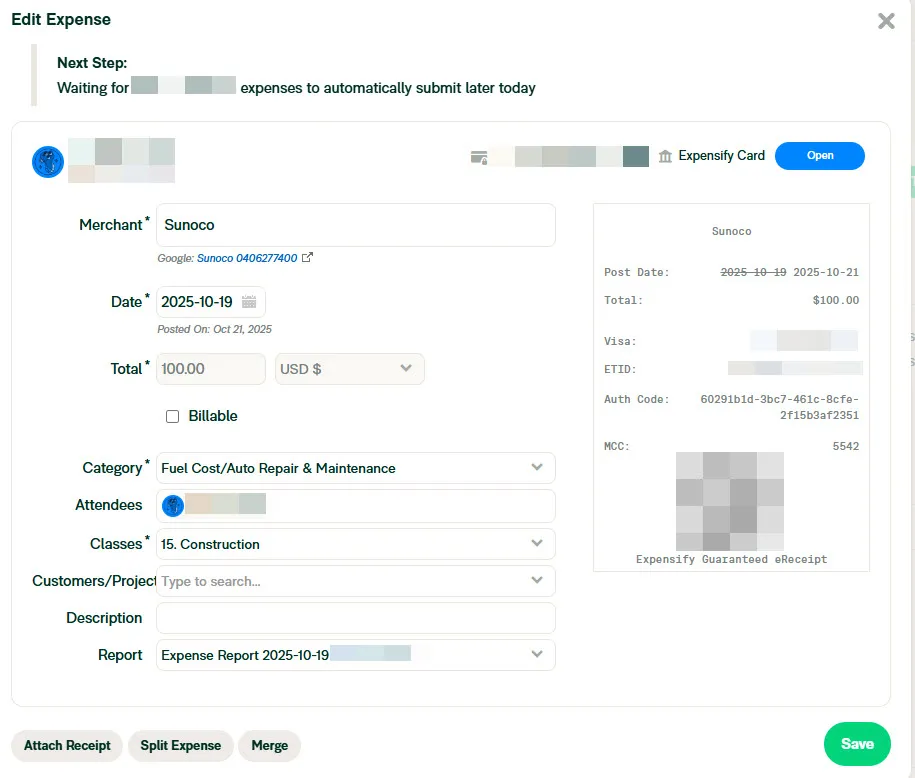915x778 pixels.
Task: Expand the Category dropdown
Action: pos(537,468)
